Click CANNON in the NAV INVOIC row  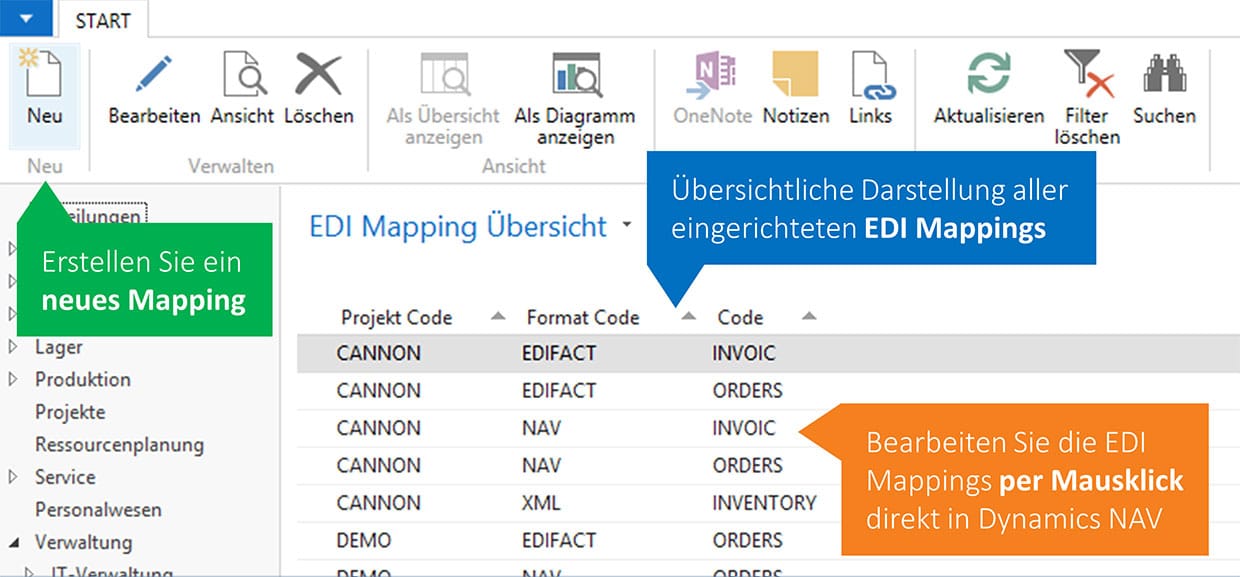tap(379, 428)
